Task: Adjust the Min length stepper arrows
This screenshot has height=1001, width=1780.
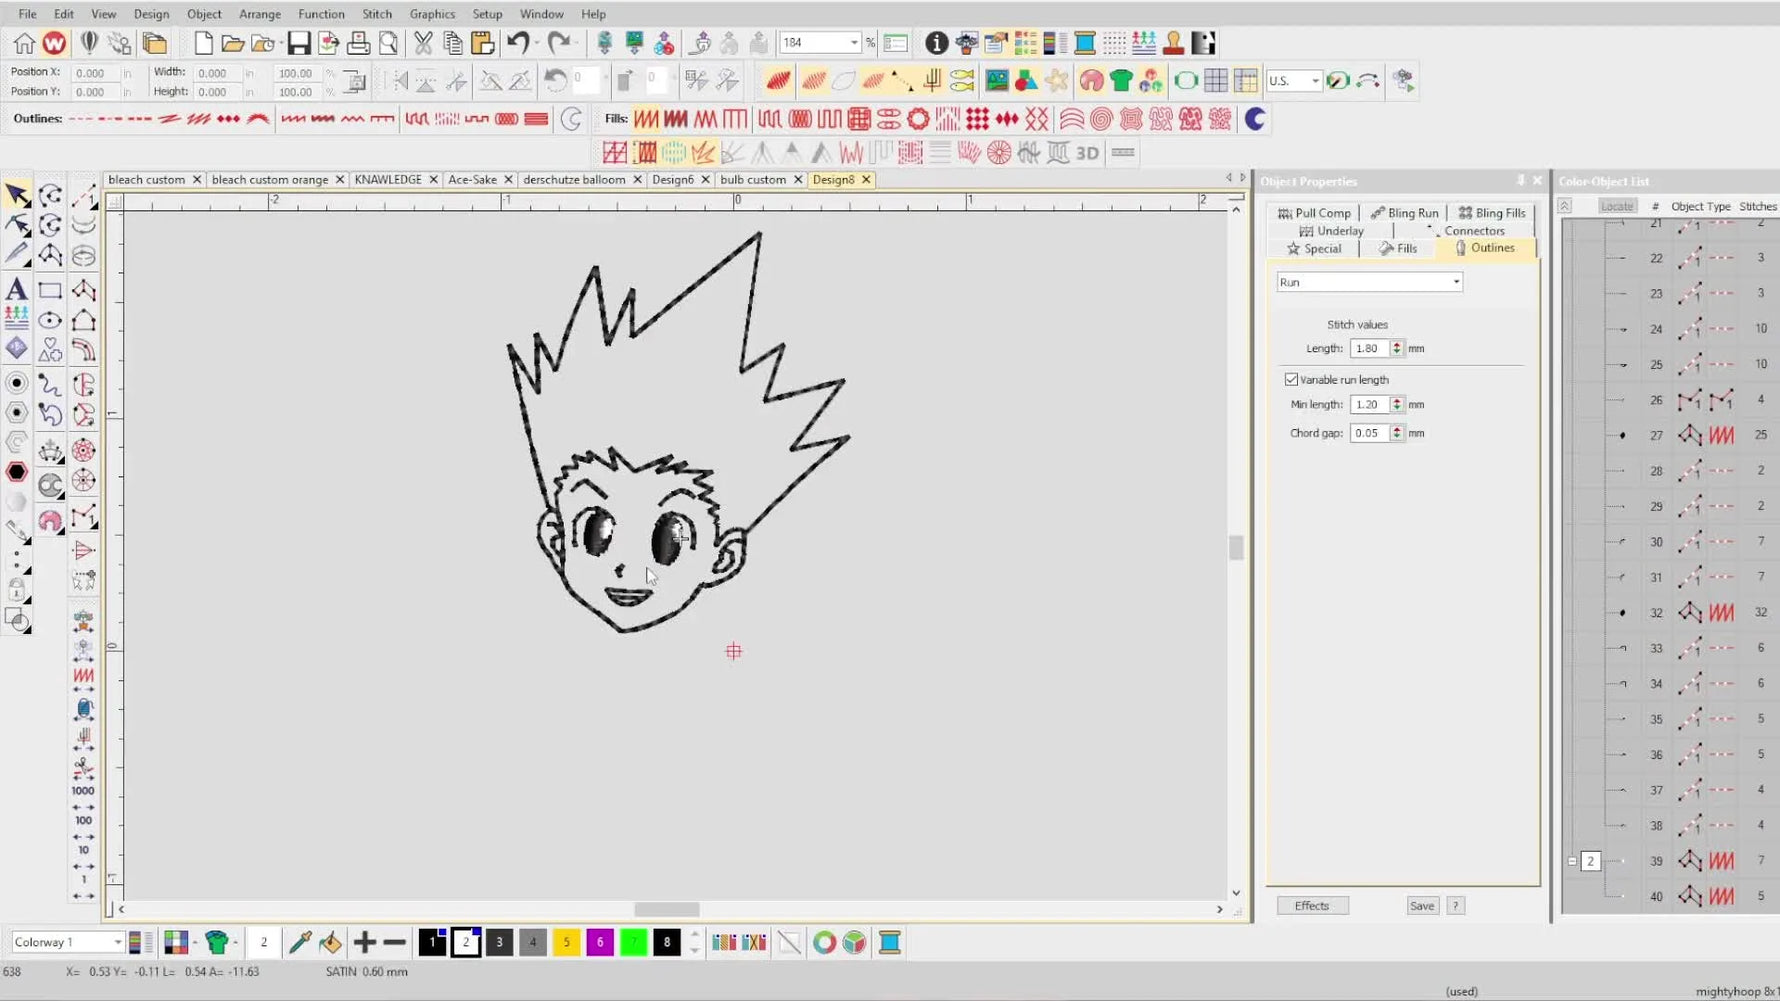Action: coord(1397,404)
